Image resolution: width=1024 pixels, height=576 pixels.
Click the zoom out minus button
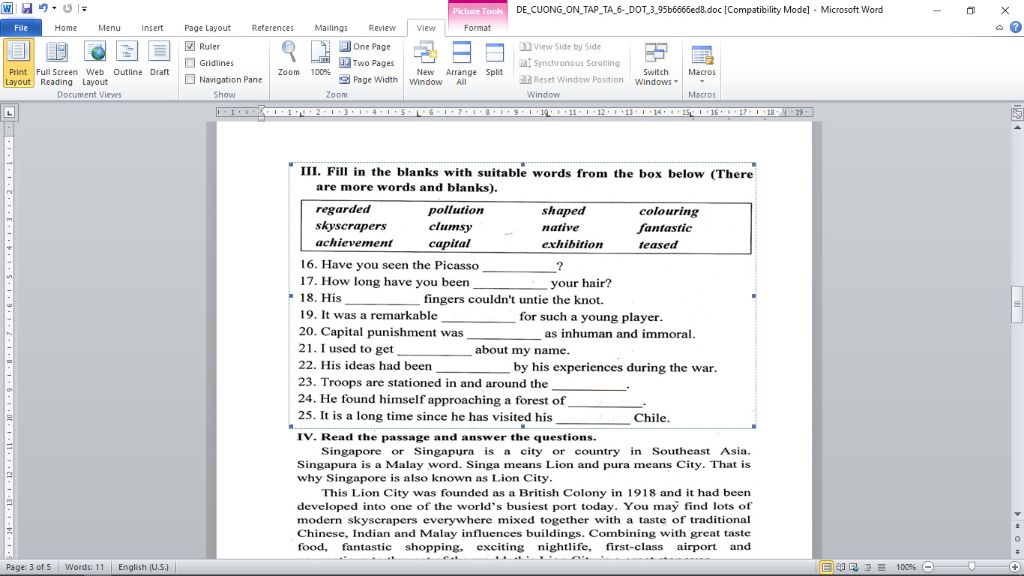[928, 567]
